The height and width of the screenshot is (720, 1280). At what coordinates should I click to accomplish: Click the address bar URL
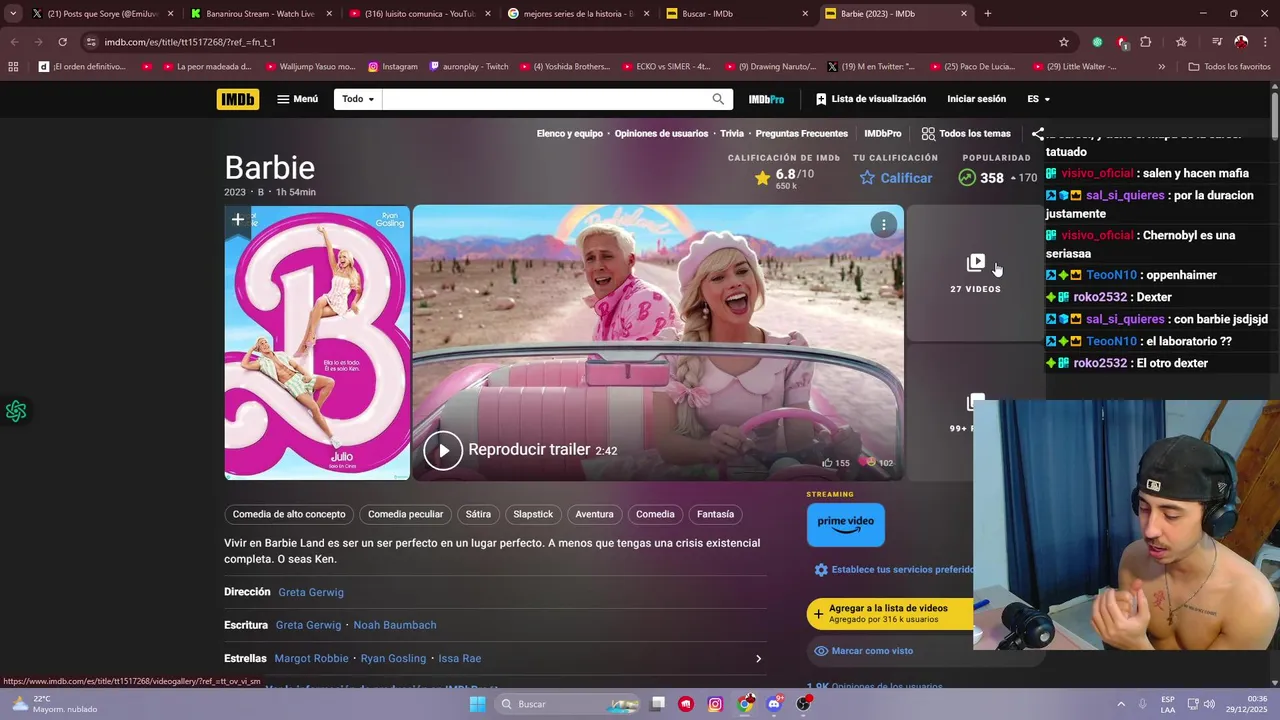190,42
